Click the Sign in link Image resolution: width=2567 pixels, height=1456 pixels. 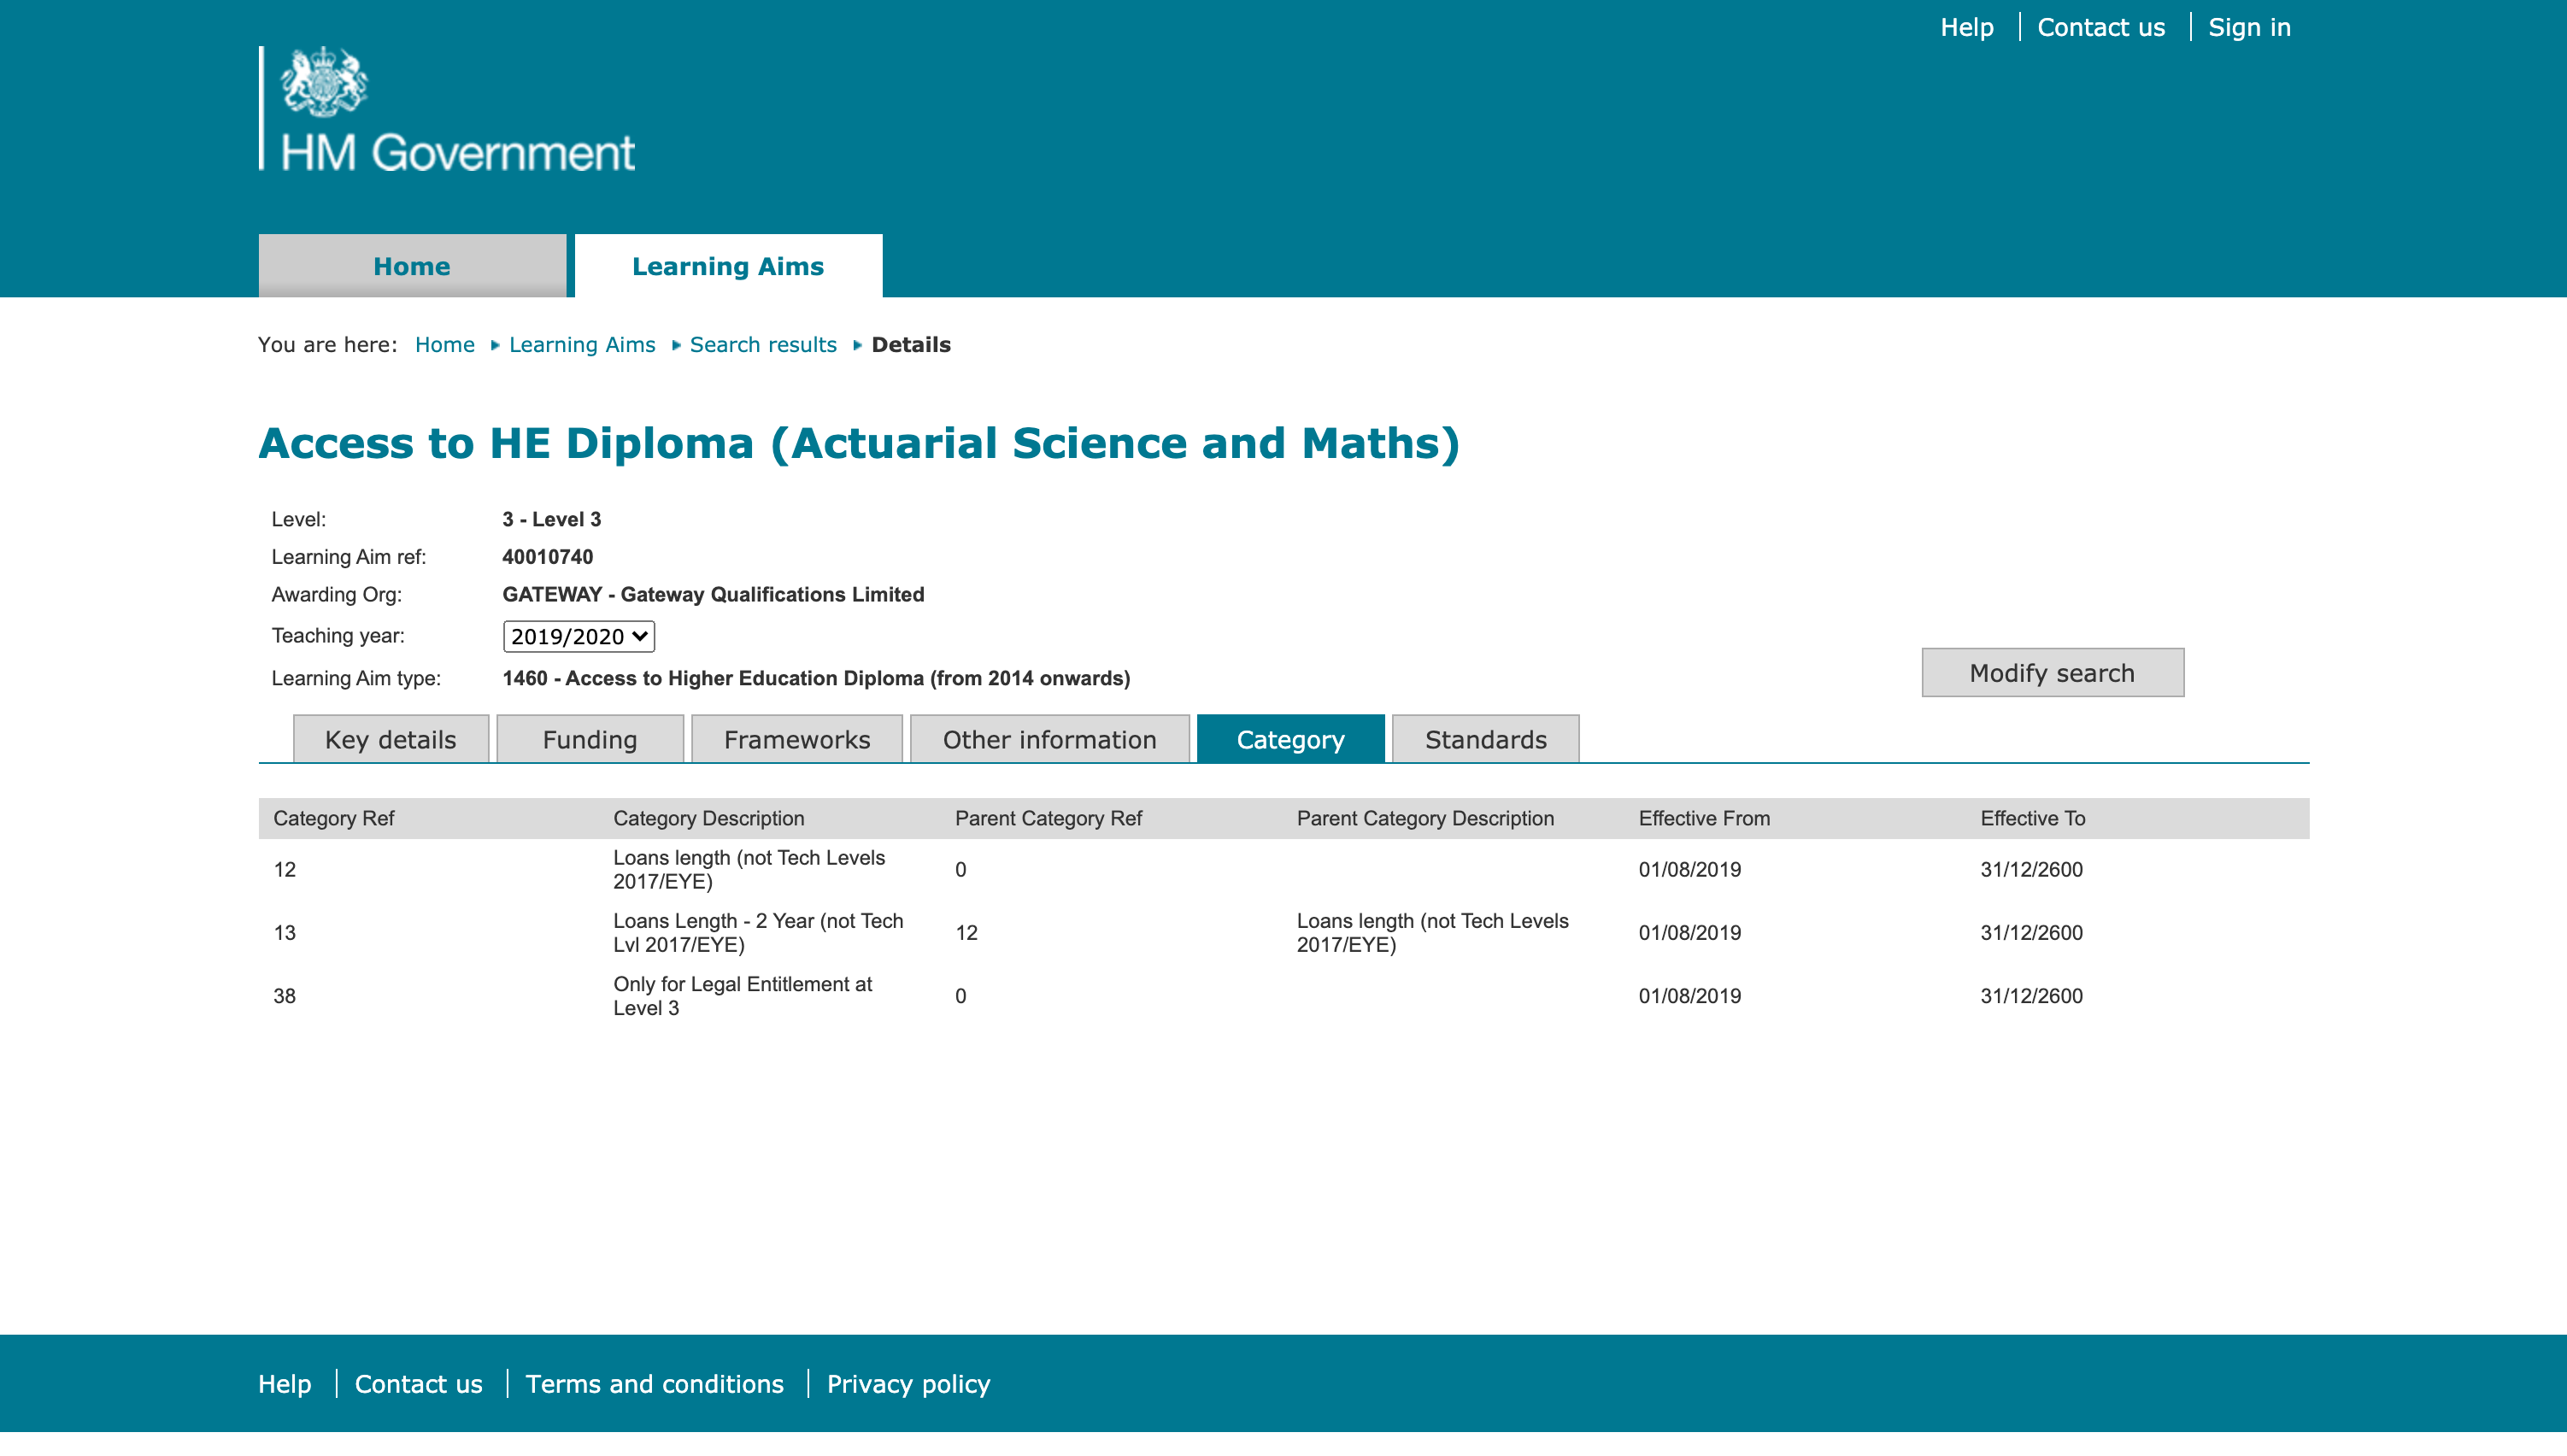[x=2249, y=27]
